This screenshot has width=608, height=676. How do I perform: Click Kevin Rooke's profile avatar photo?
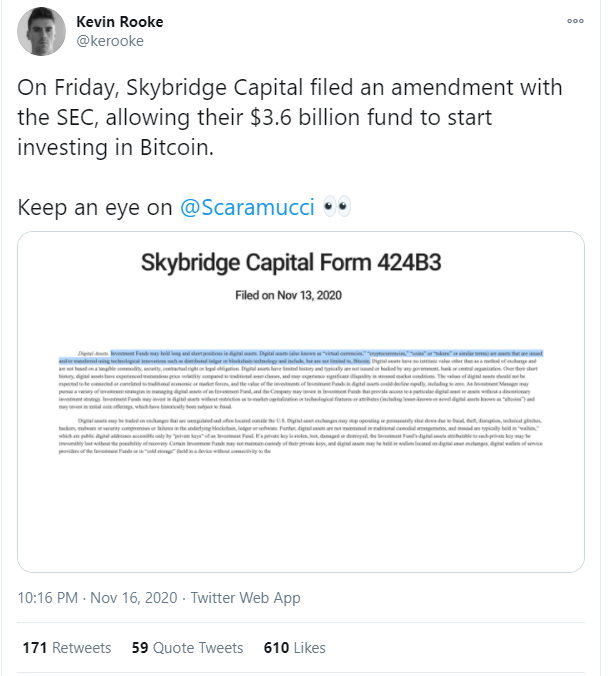[x=42, y=33]
